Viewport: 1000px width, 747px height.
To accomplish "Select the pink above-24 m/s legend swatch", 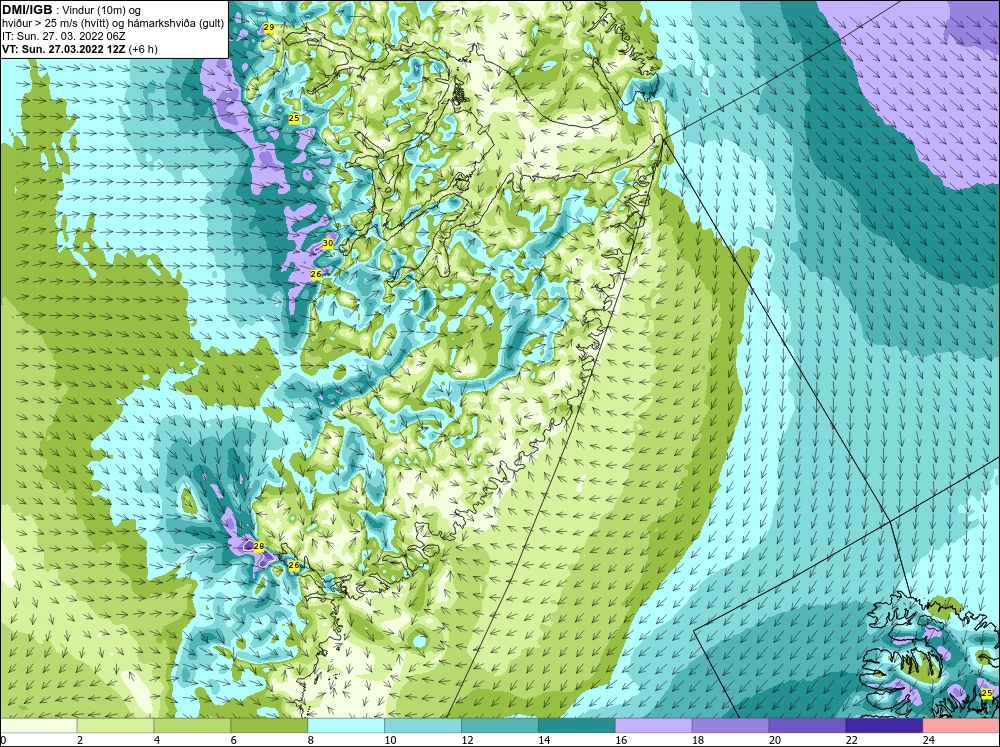I will click(961, 725).
